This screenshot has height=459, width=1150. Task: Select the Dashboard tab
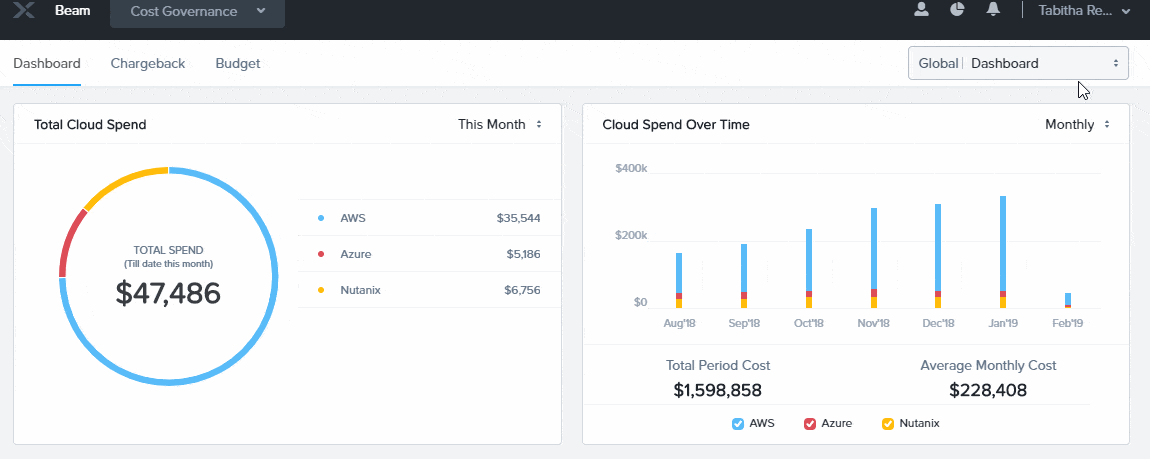click(47, 63)
